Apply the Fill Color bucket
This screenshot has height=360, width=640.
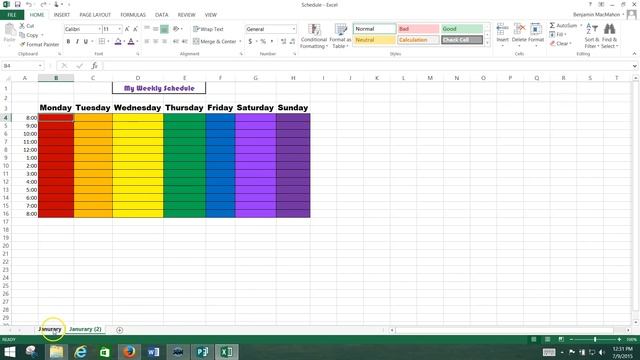coord(118,41)
